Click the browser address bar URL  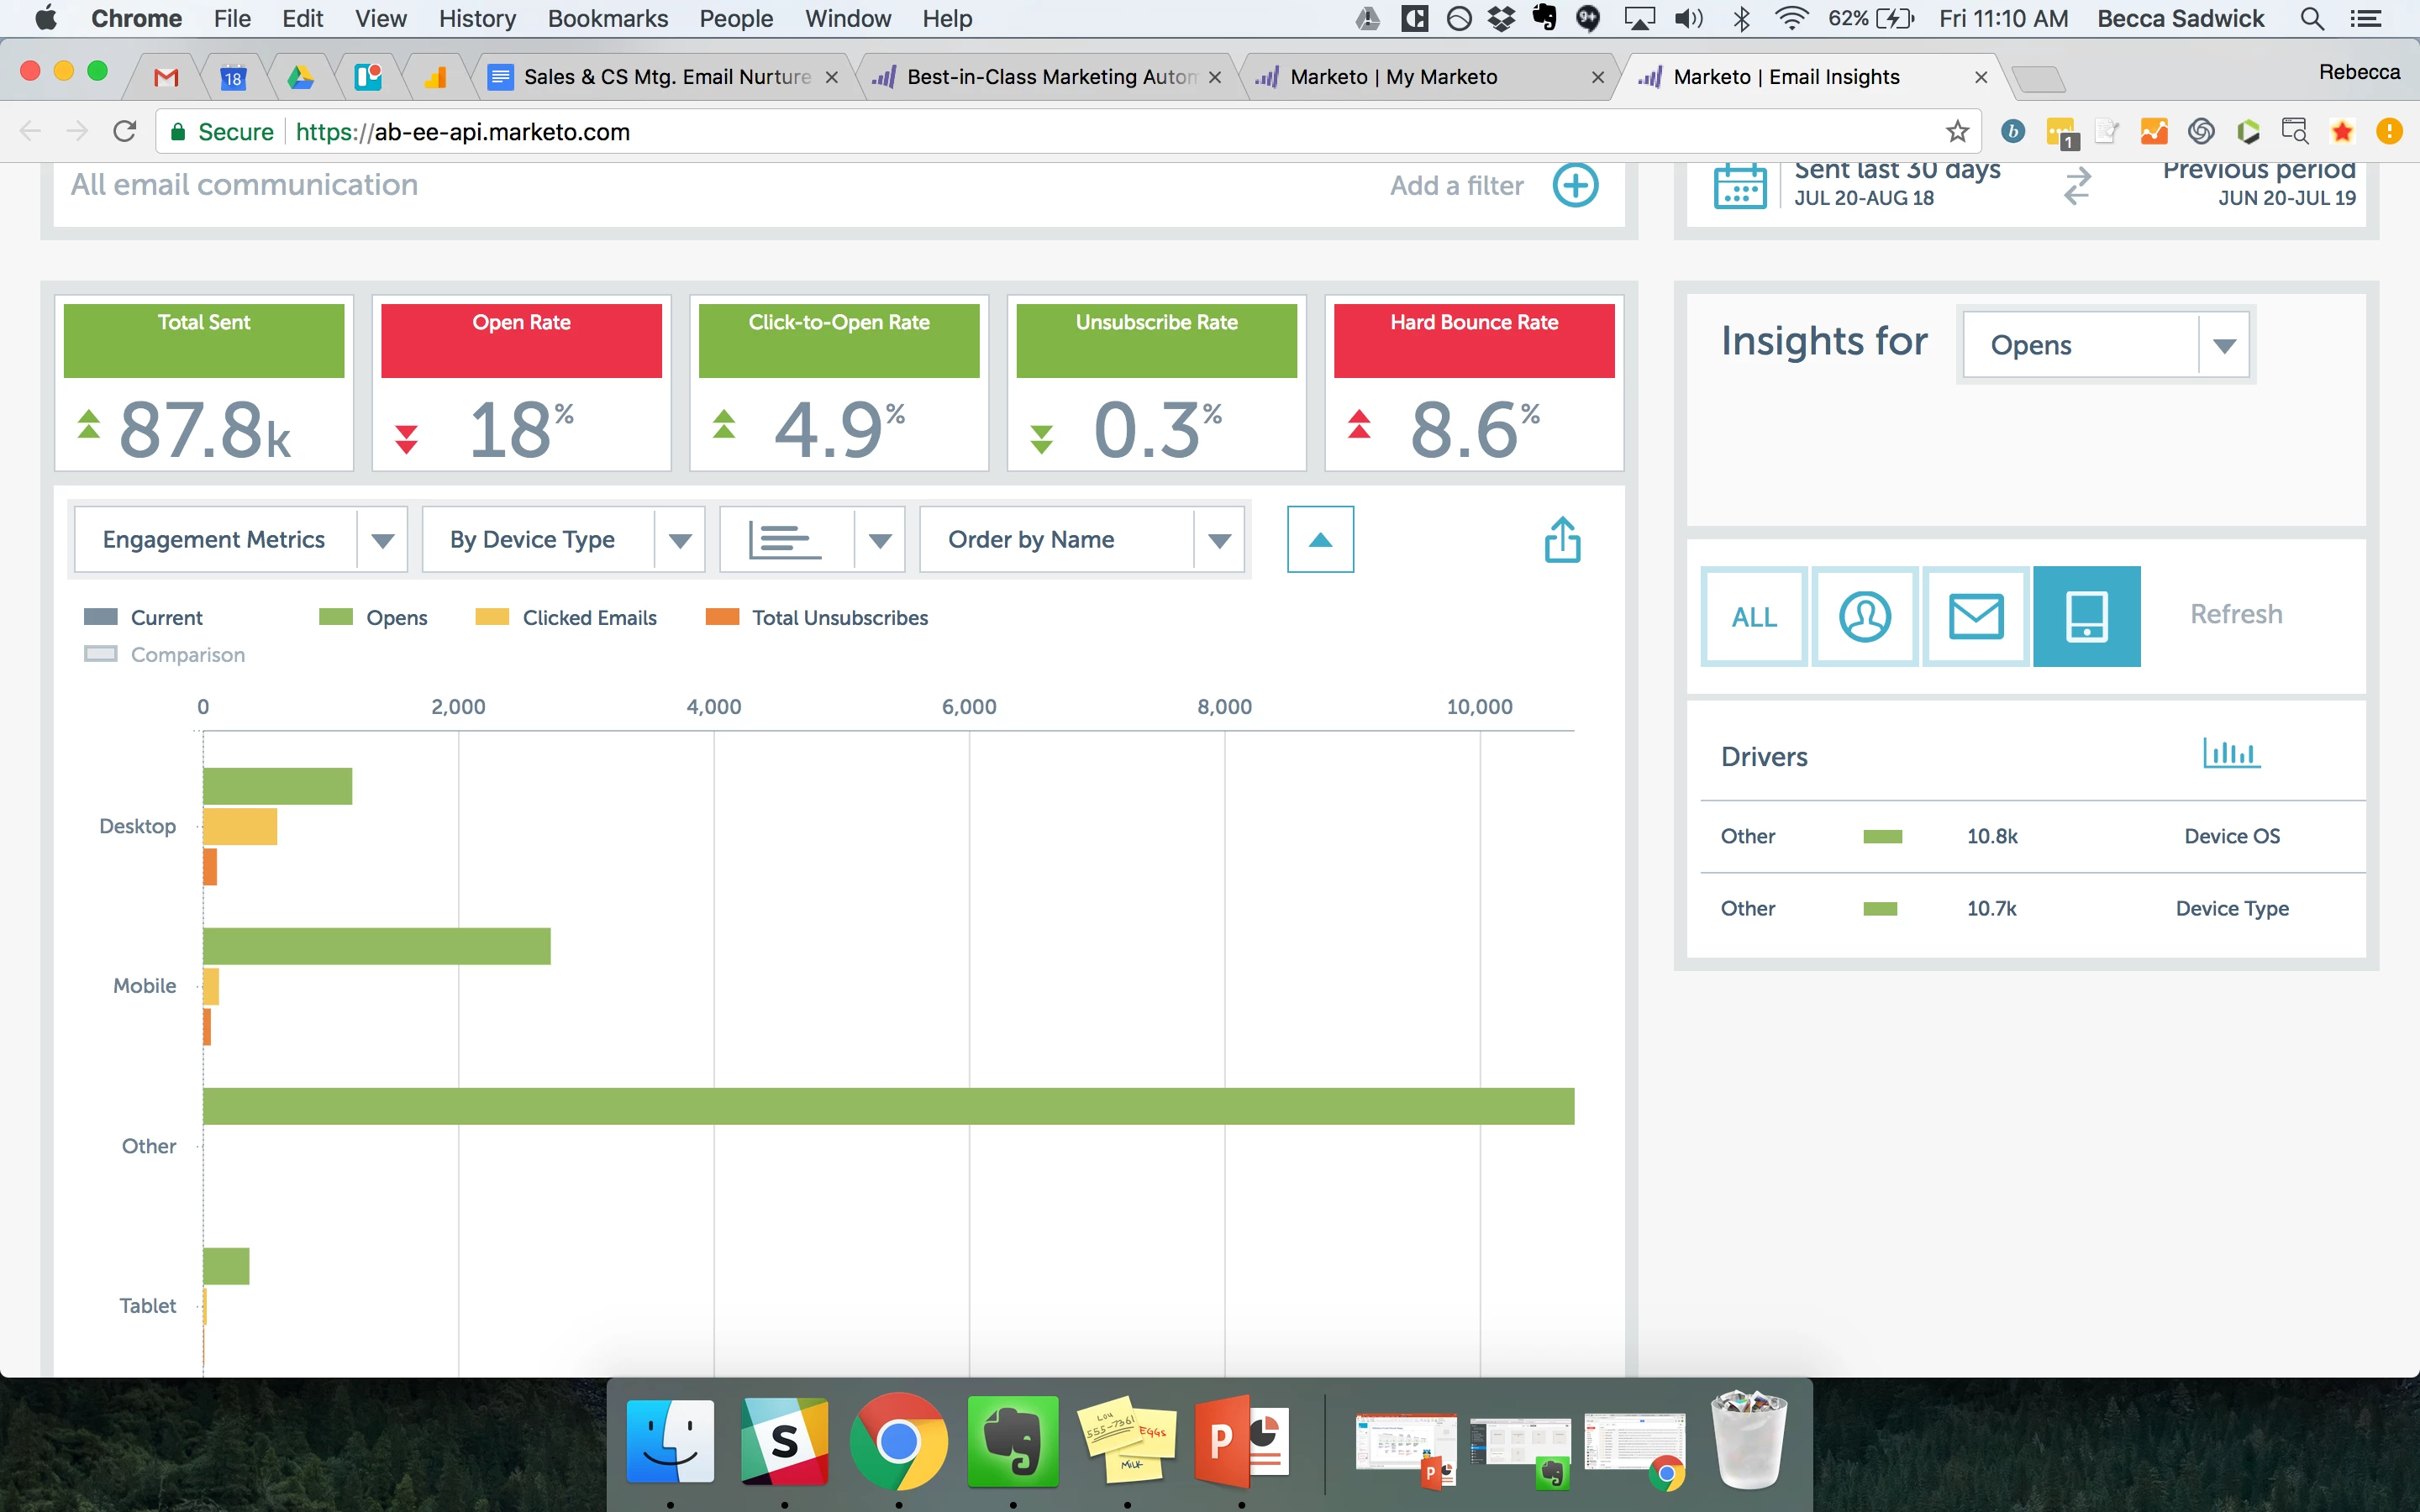[x=462, y=132]
